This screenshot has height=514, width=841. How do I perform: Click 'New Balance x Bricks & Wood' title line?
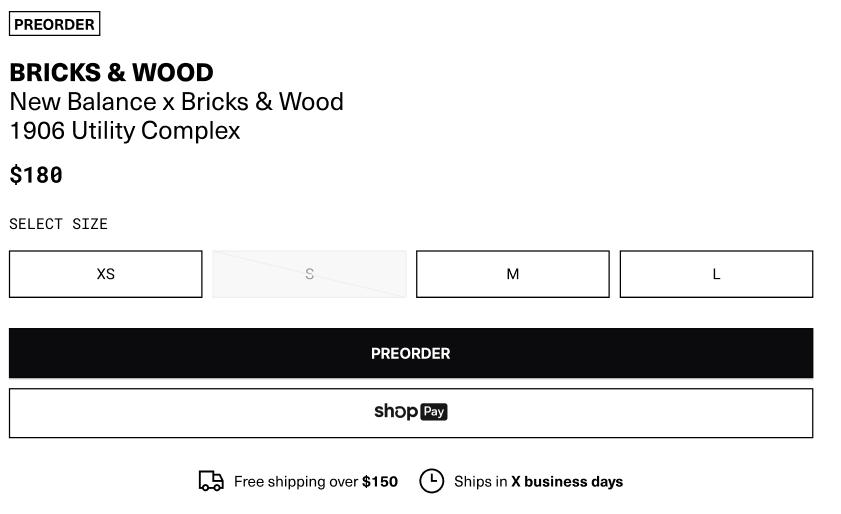pos(176,102)
